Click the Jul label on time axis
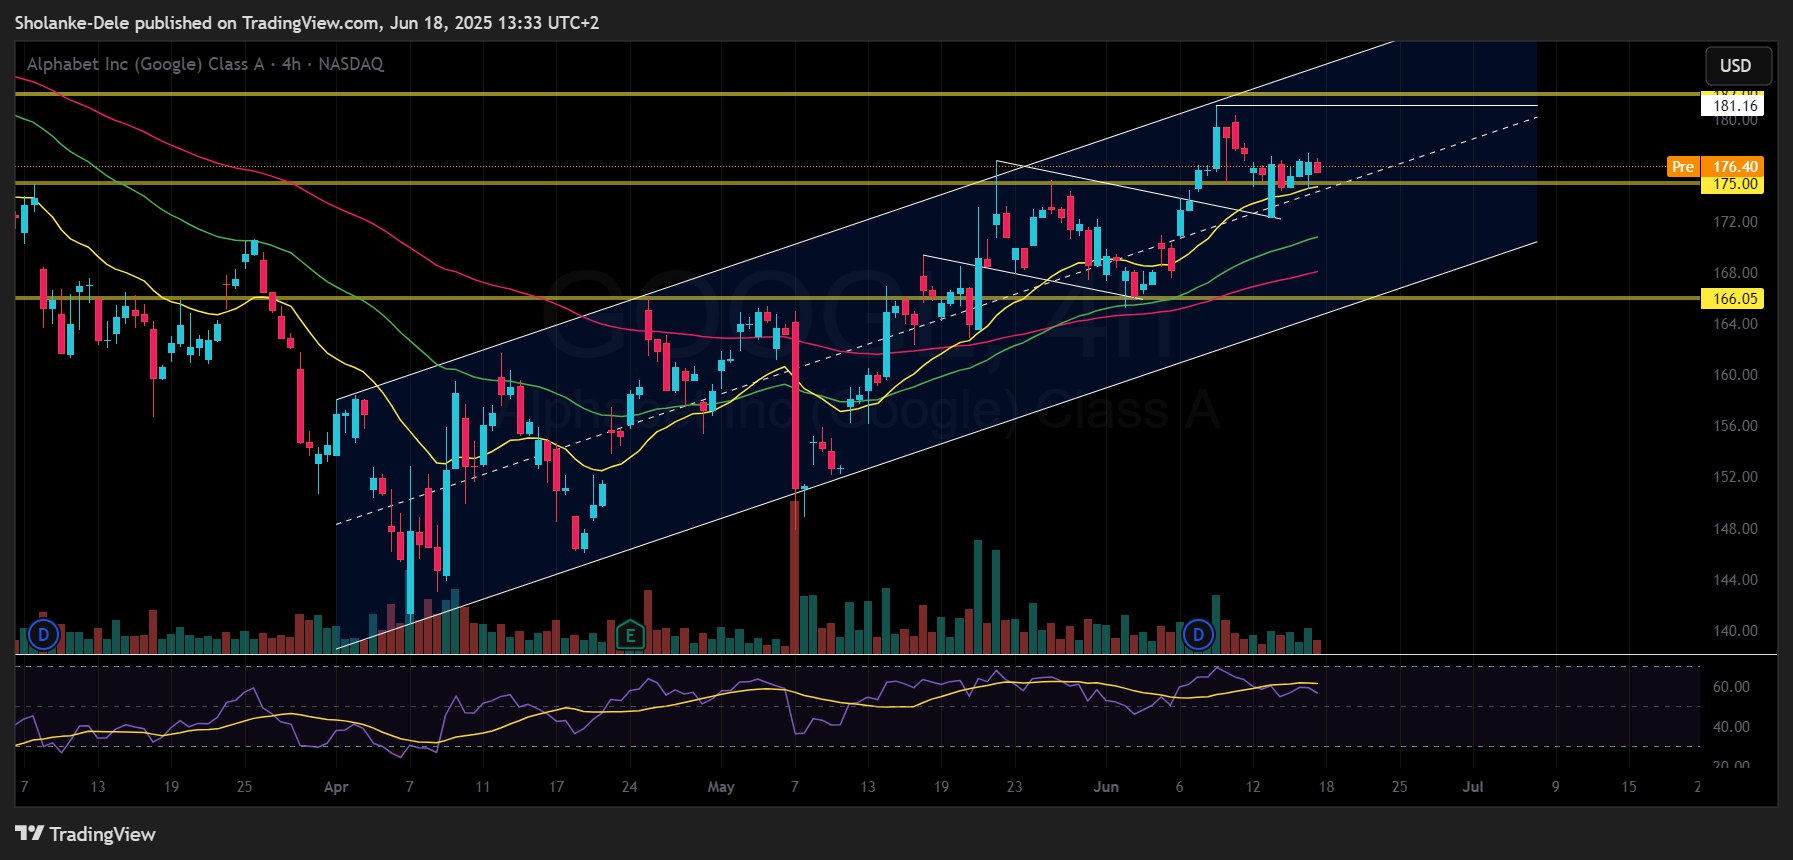Image resolution: width=1793 pixels, height=860 pixels. [x=1473, y=787]
